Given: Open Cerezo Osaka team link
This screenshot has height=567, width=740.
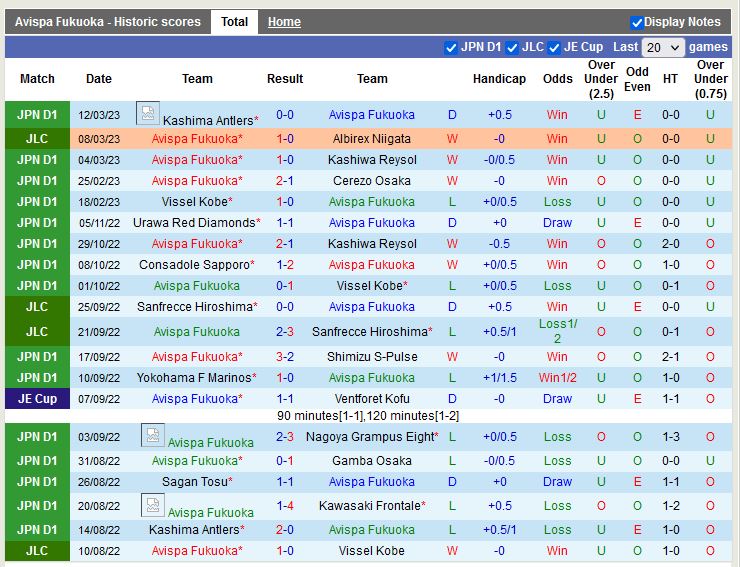Looking at the screenshot, I should pos(371,181).
